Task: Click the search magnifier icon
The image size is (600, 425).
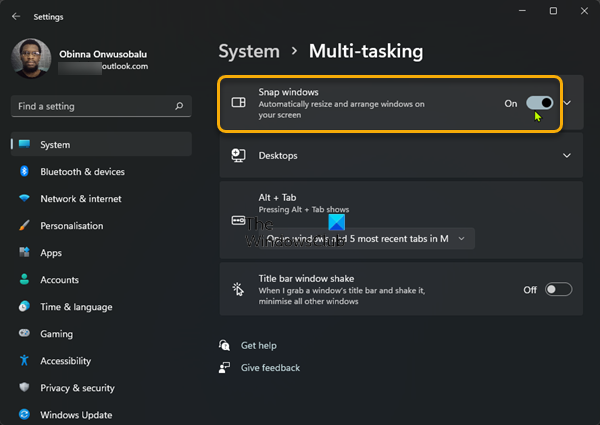Action: point(179,106)
